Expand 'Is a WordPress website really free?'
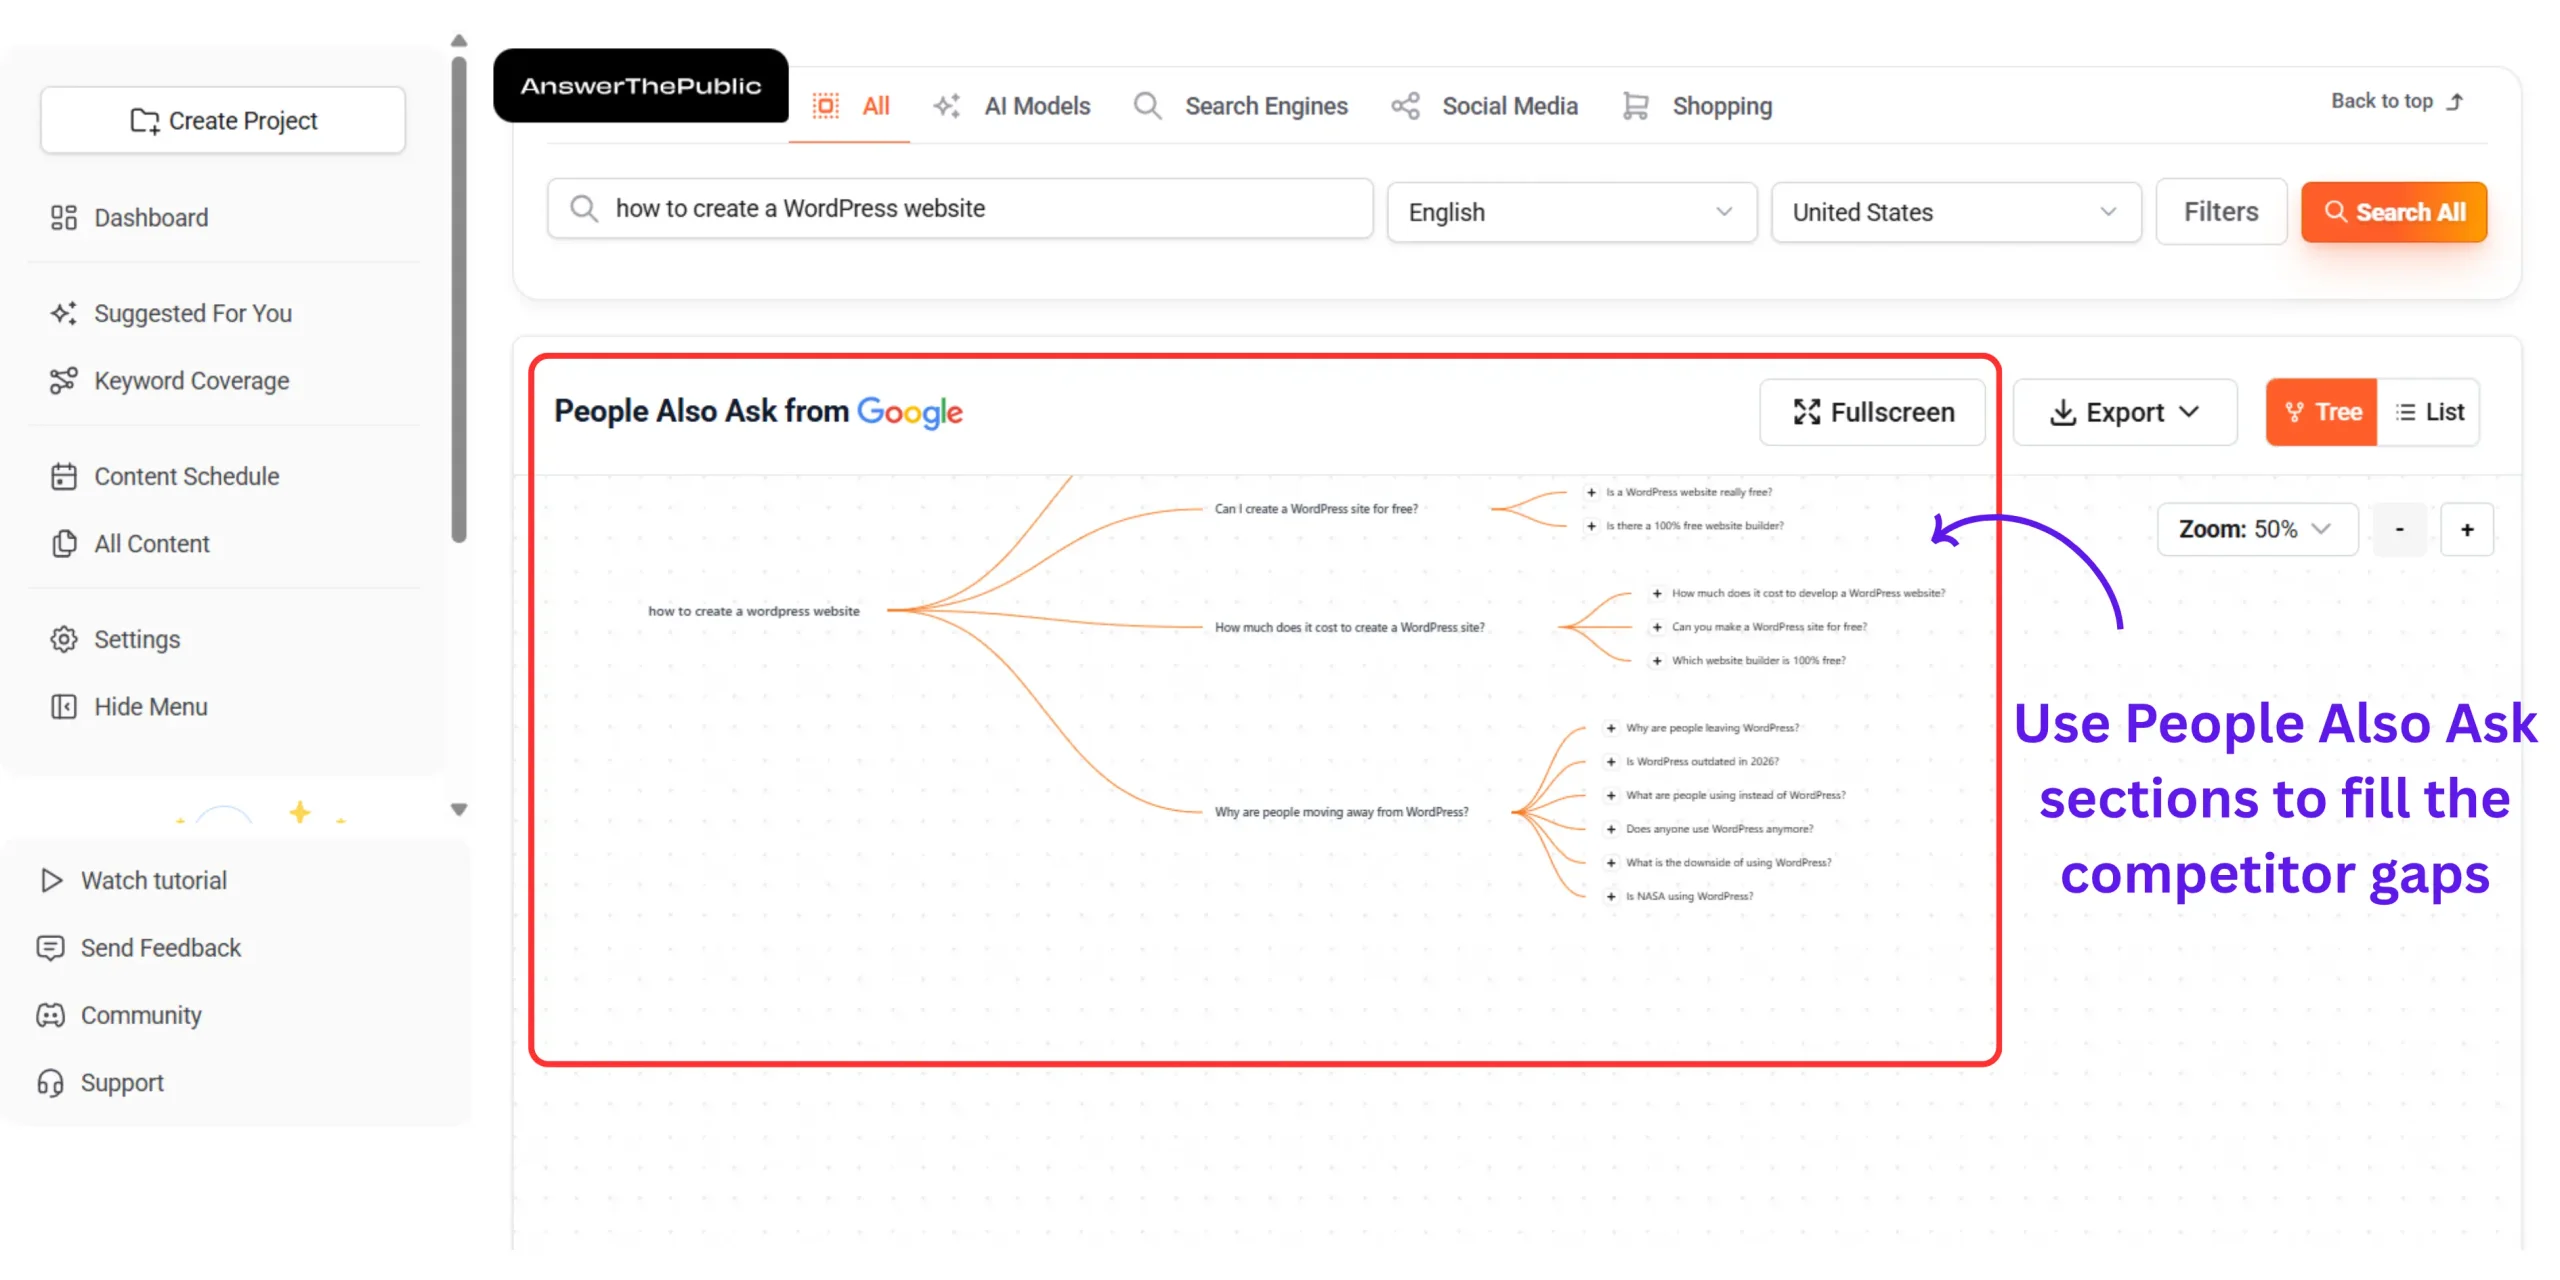This screenshot has width=2560, height=1280. click(1591, 492)
